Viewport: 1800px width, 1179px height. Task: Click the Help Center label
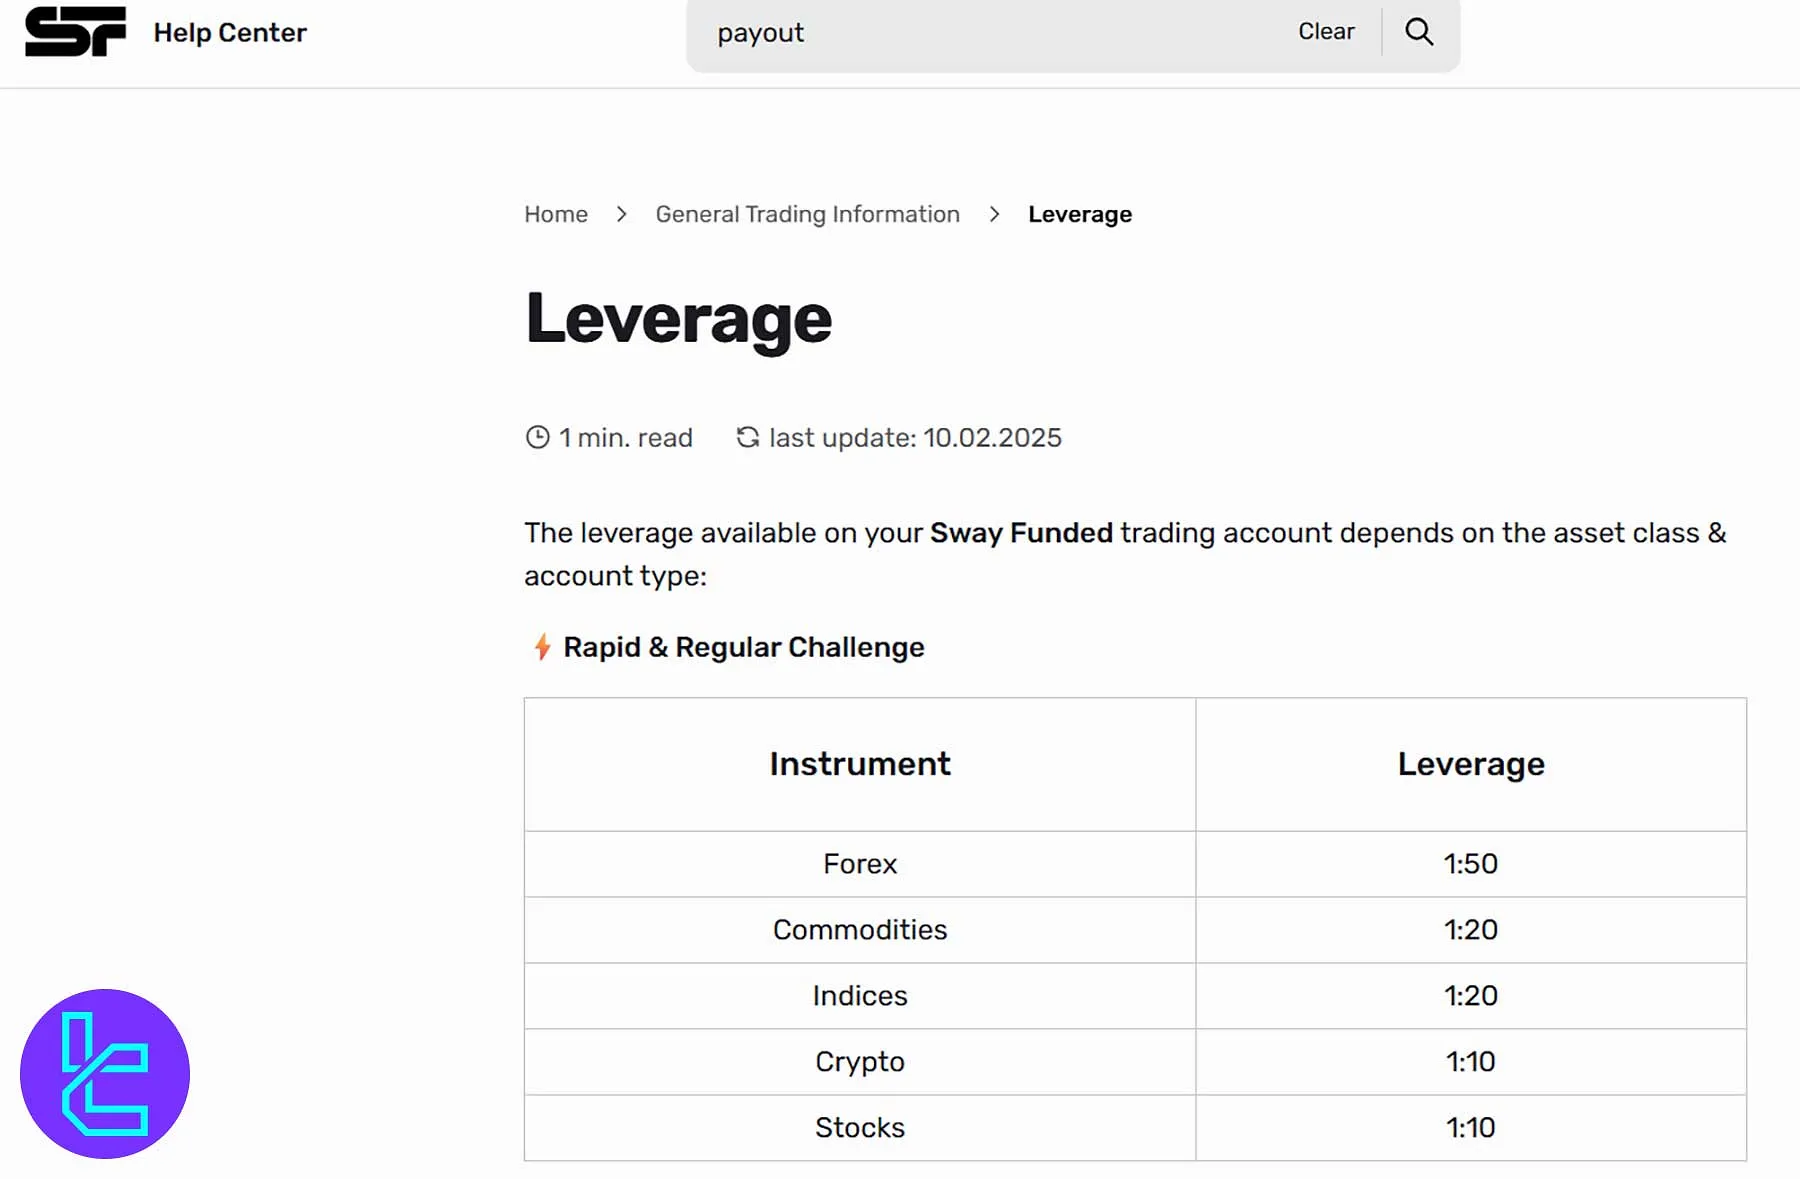[230, 32]
